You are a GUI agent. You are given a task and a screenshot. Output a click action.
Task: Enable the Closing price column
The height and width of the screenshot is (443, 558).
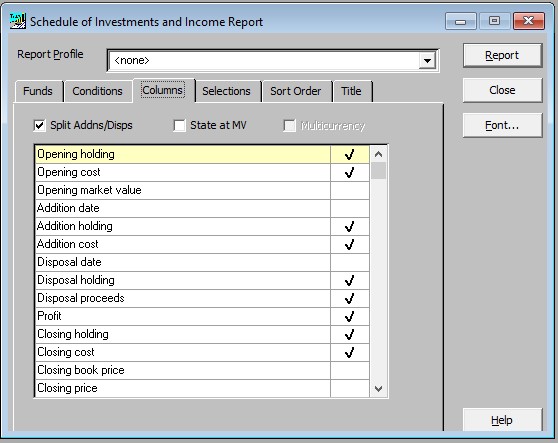350,388
